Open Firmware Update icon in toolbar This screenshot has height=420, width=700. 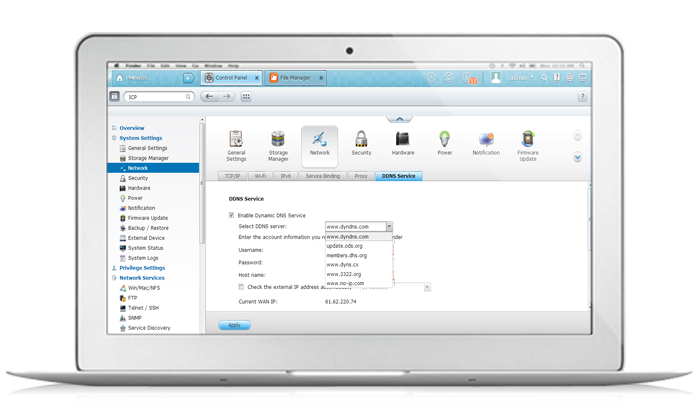click(x=527, y=145)
